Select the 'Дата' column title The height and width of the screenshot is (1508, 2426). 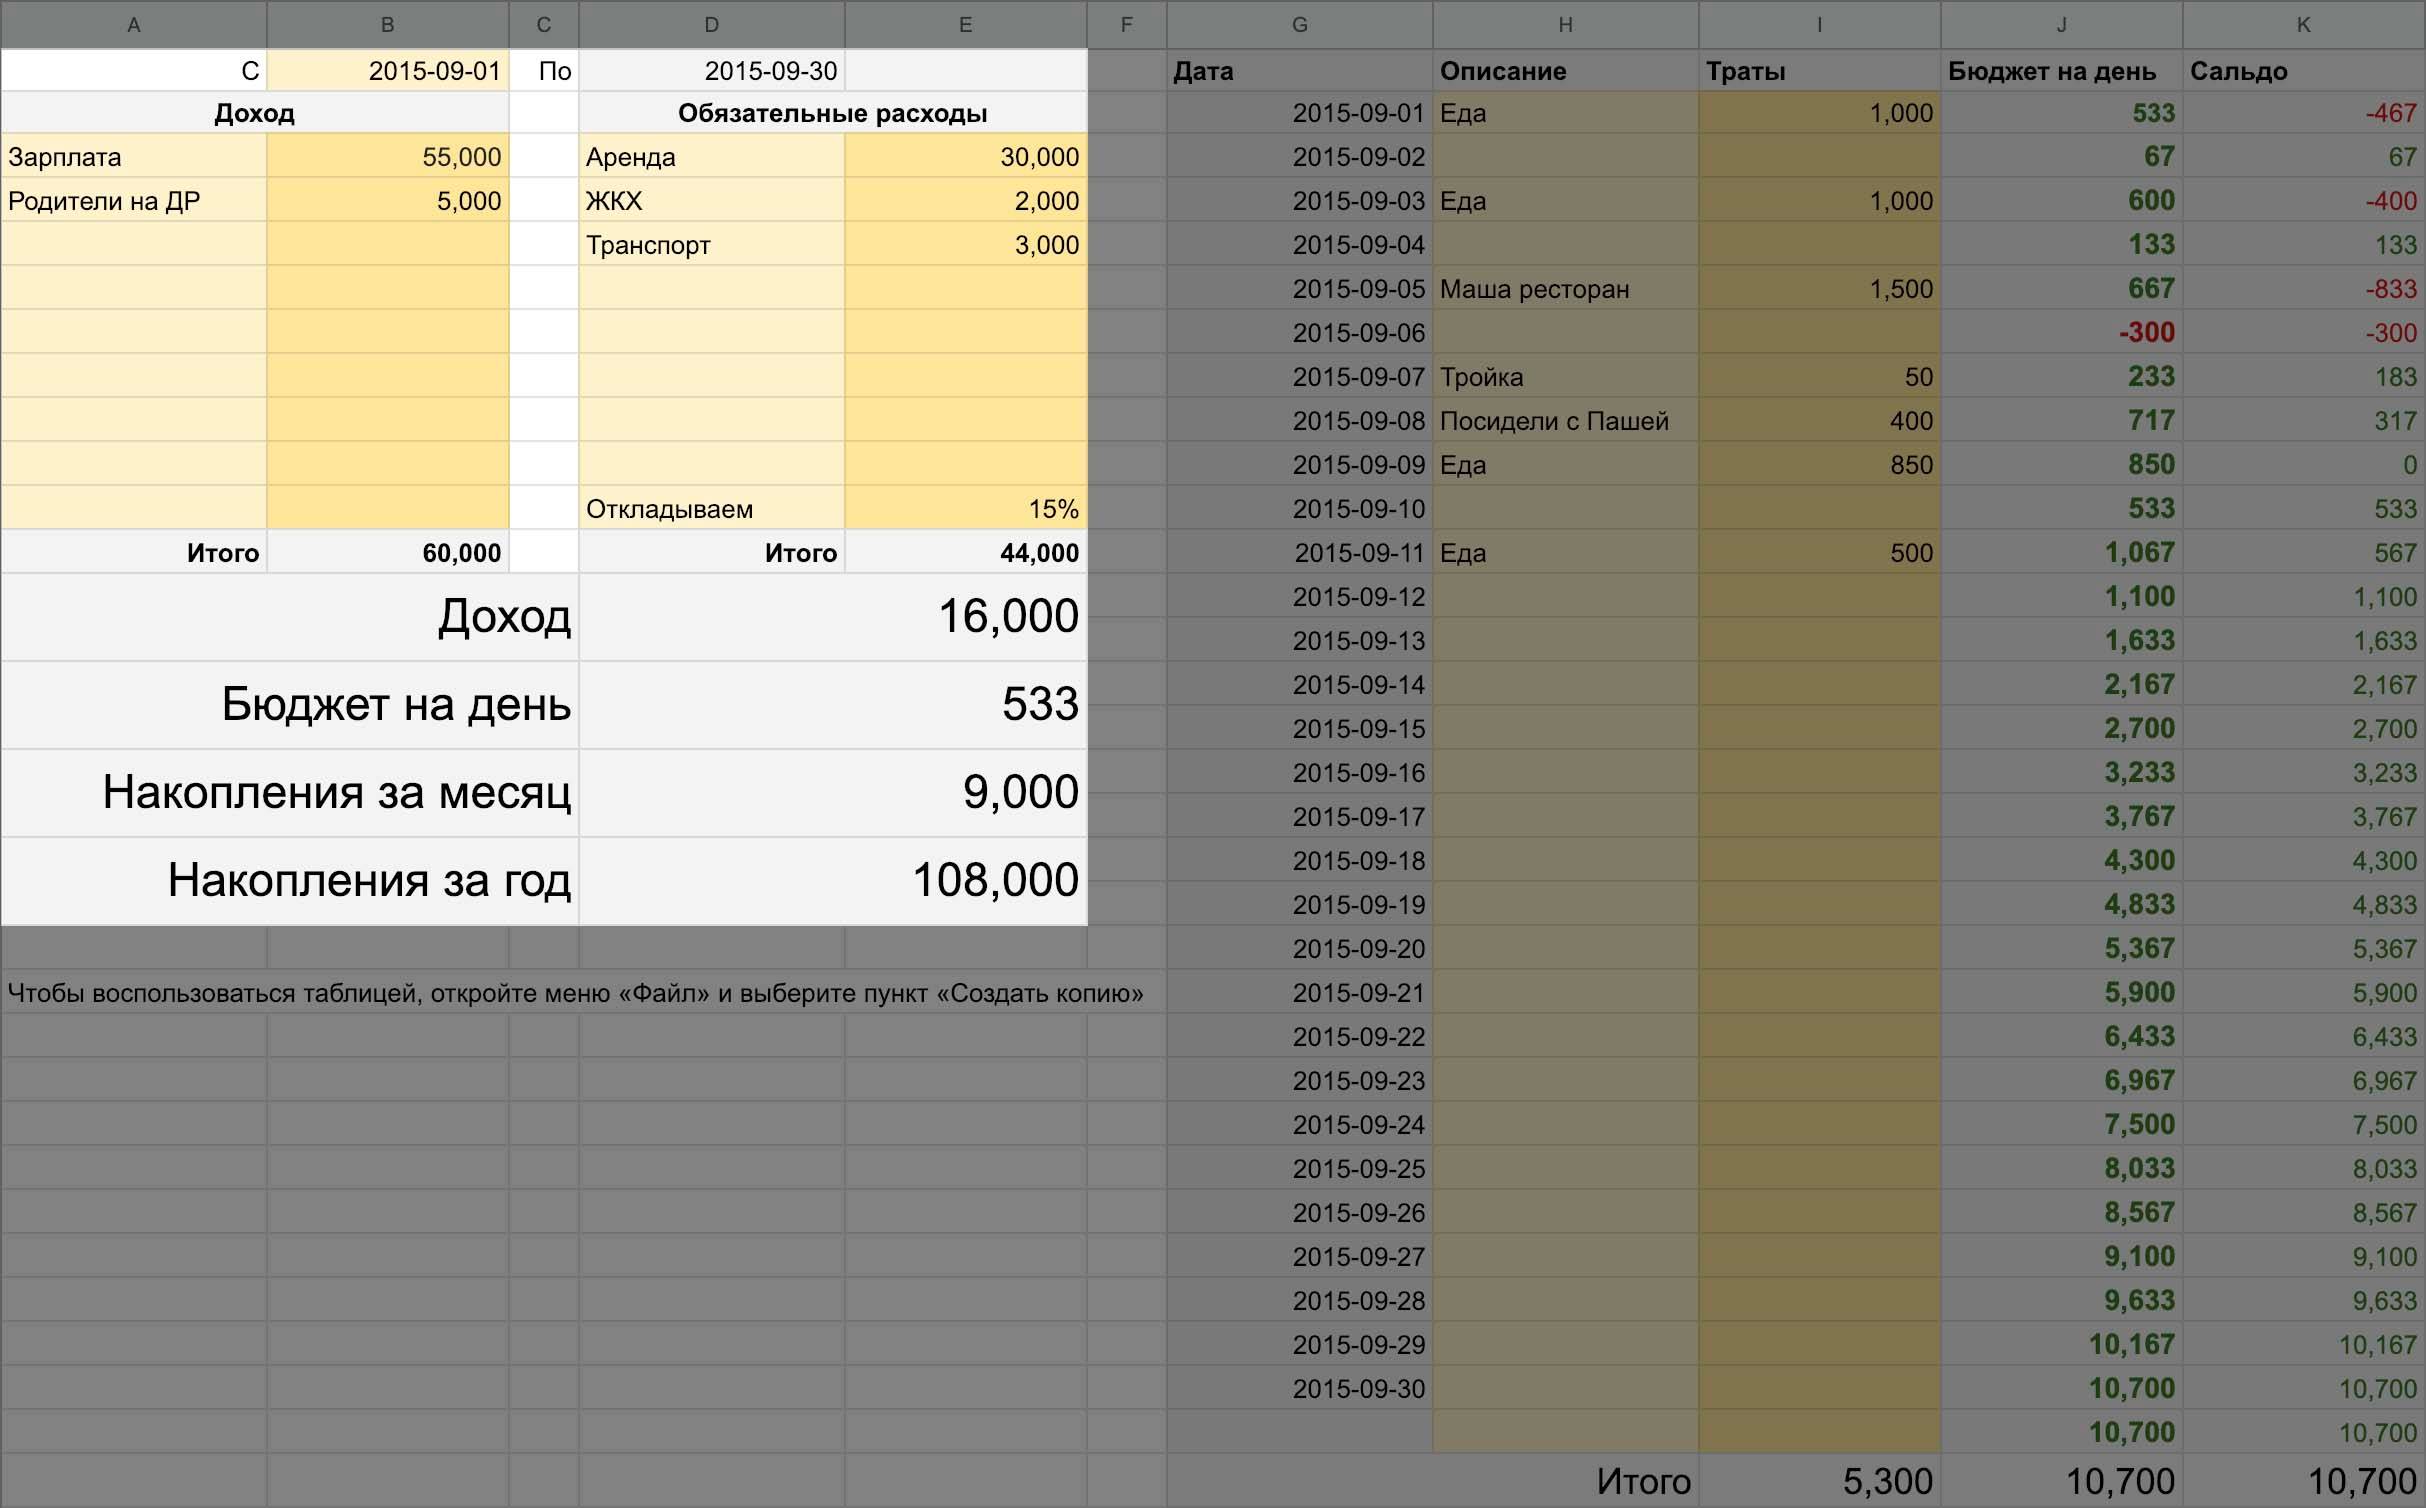coord(1300,71)
